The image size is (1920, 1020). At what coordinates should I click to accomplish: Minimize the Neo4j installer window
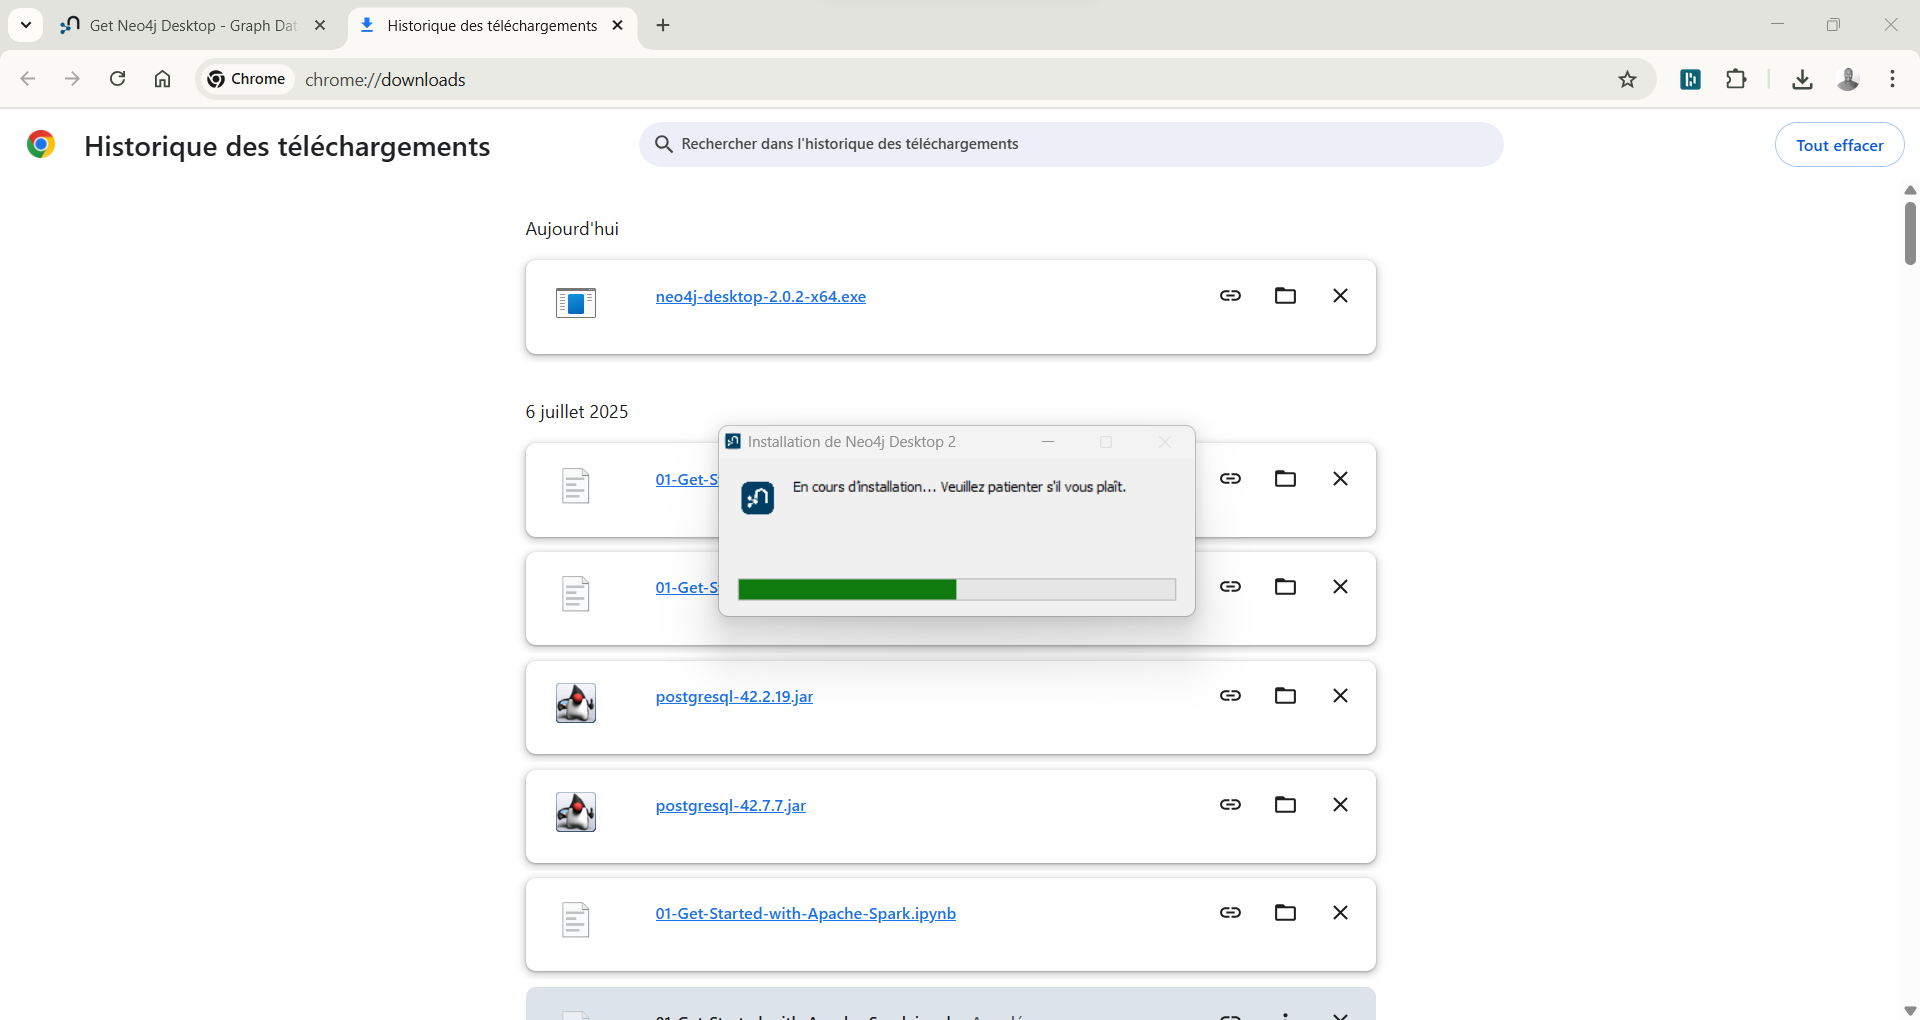(x=1048, y=442)
